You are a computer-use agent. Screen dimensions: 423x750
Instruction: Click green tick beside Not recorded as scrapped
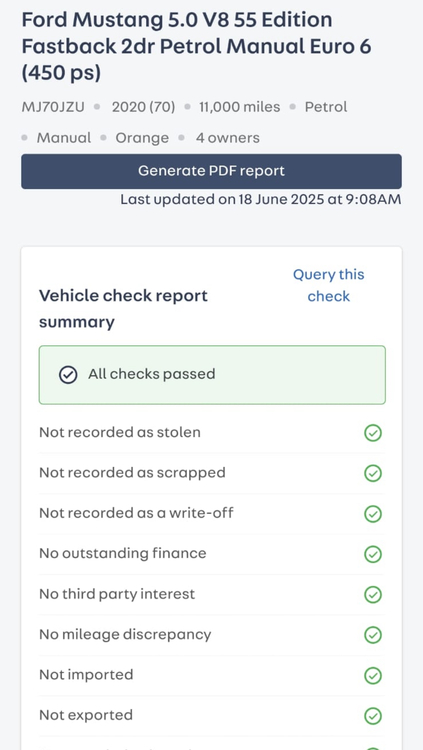[373, 474]
